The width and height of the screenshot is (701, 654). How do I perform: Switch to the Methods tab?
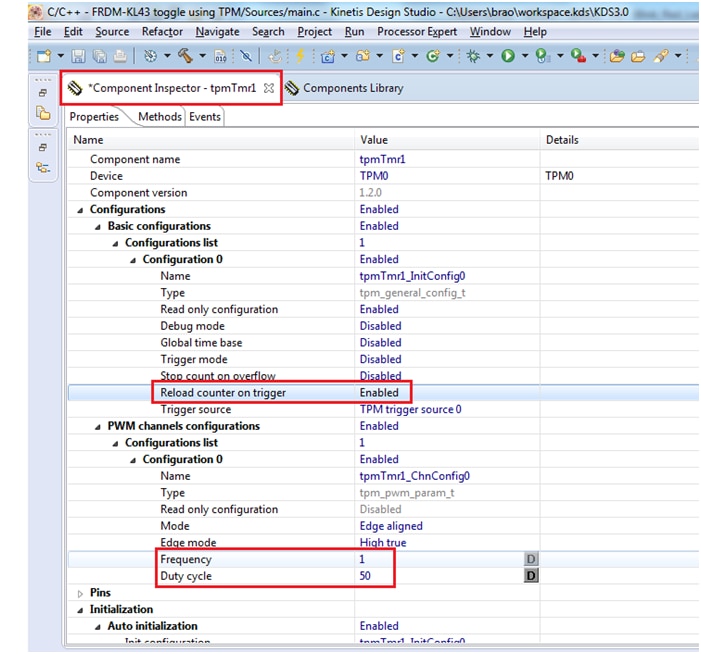pos(160,117)
